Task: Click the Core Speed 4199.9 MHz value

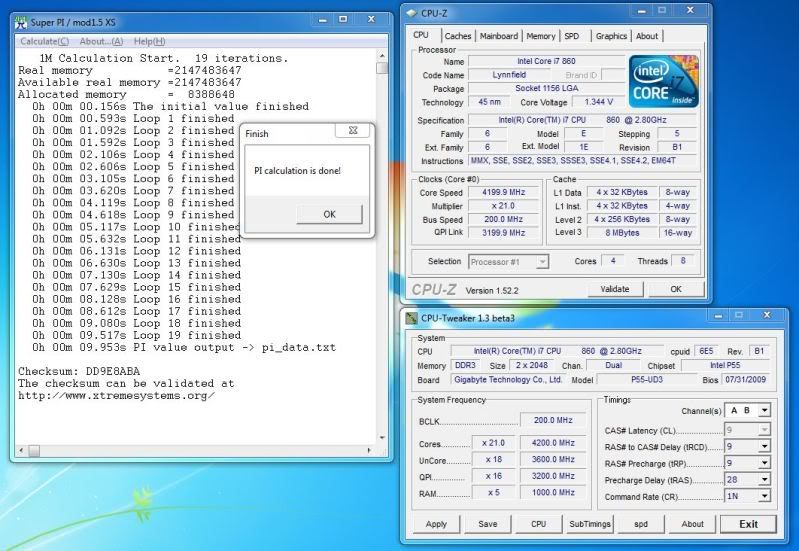Action: click(x=503, y=192)
